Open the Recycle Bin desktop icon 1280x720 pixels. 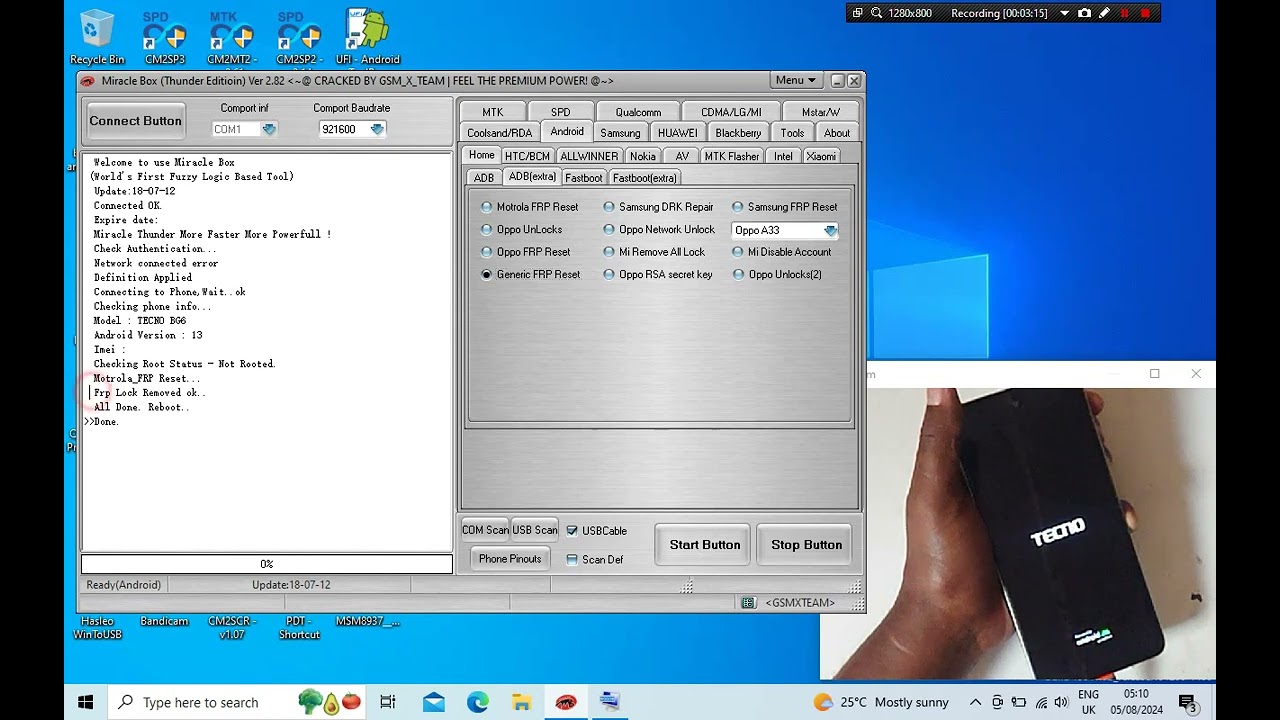[x=97, y=37]
